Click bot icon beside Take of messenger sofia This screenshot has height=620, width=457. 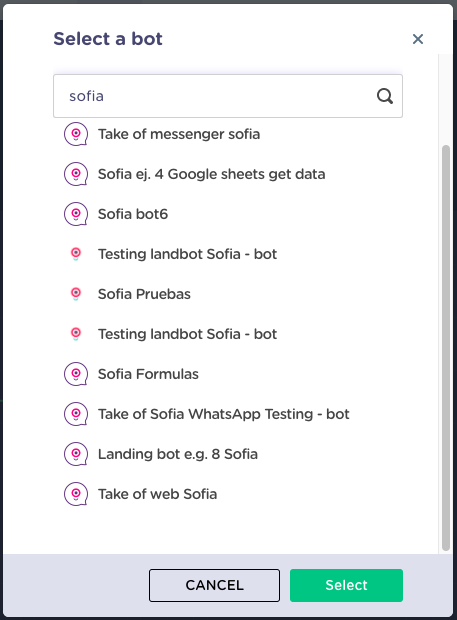click(76, 134)
